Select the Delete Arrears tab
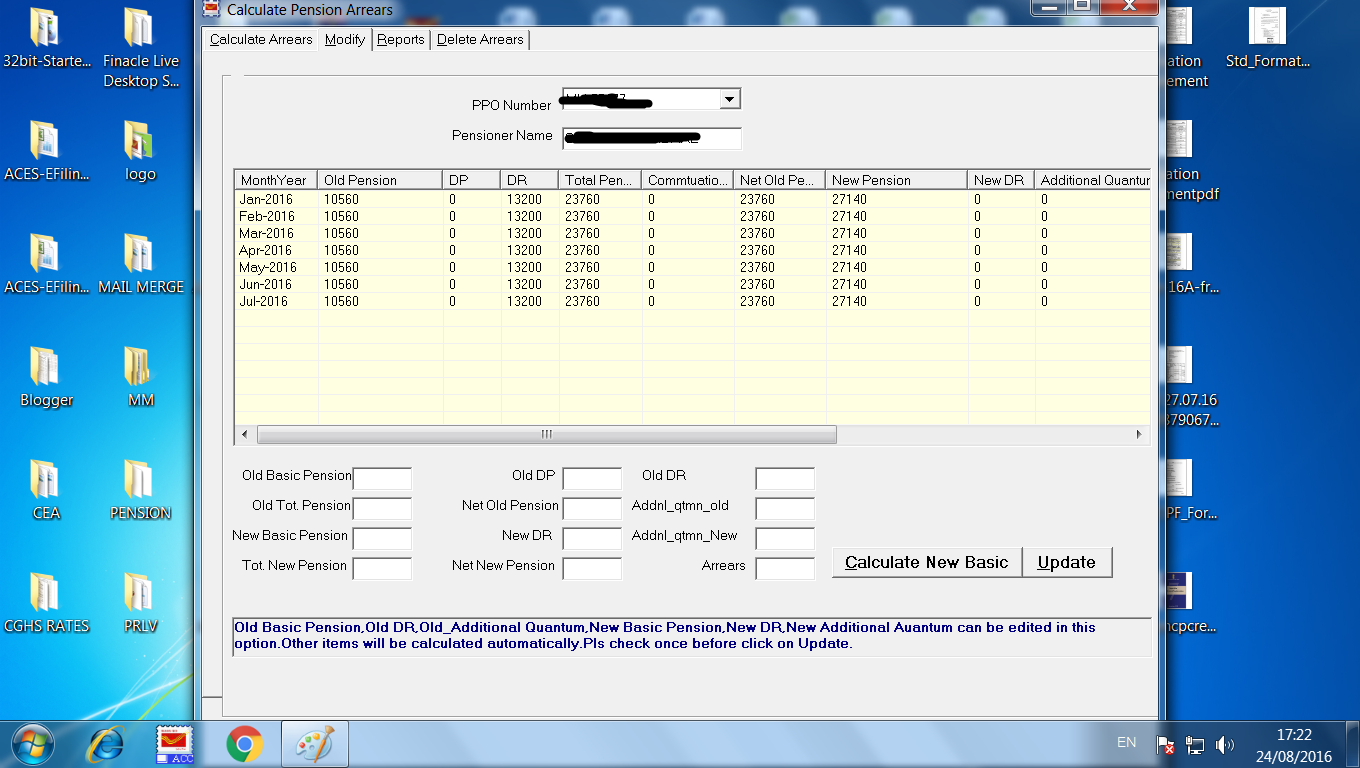This screenshot has width=1360, height=768. click(x=479, y=39)
